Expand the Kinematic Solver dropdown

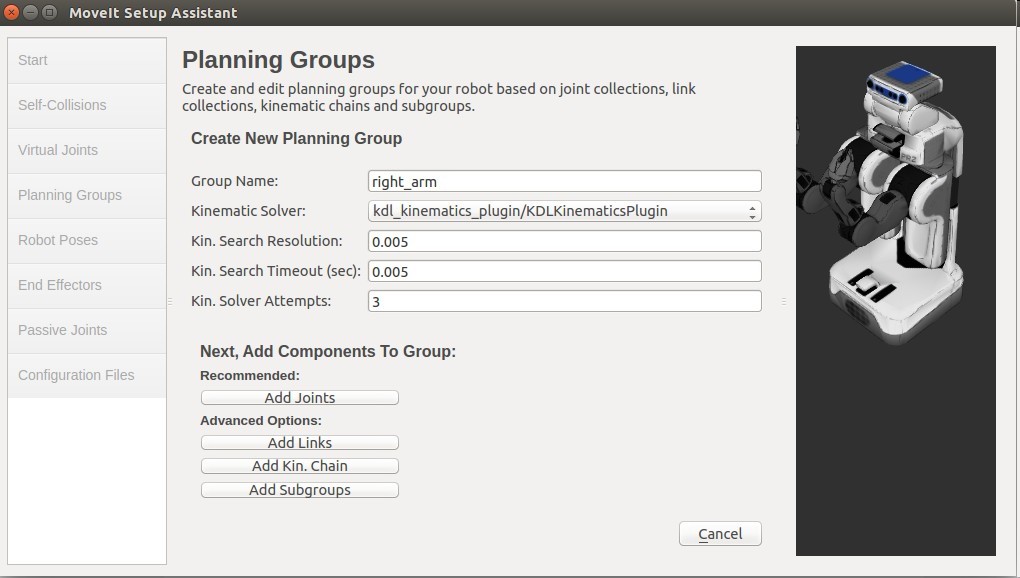point(564,211)
